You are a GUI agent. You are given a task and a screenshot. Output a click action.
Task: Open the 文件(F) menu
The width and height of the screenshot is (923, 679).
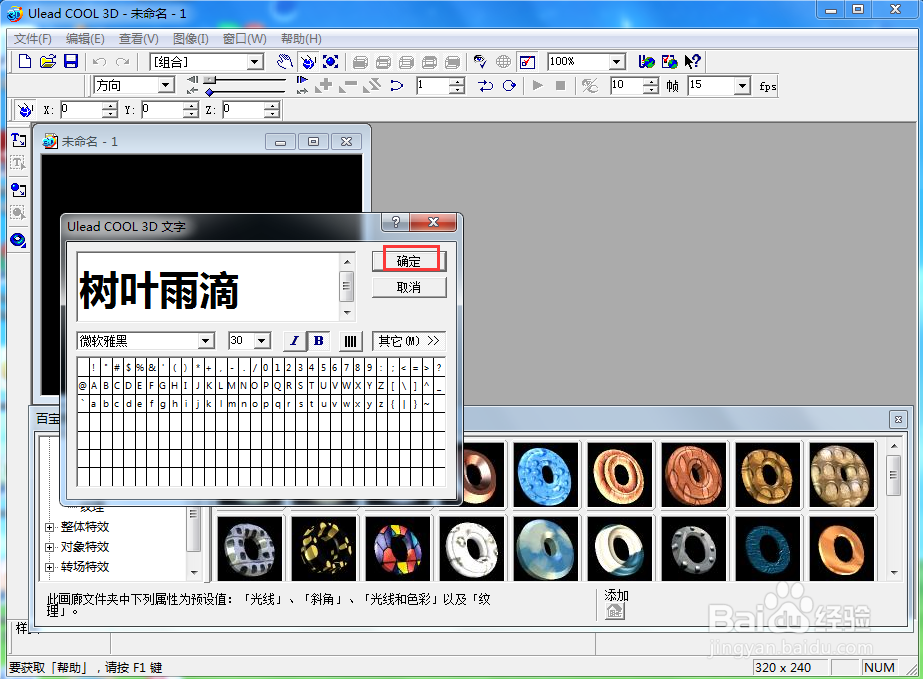(33, 39)
